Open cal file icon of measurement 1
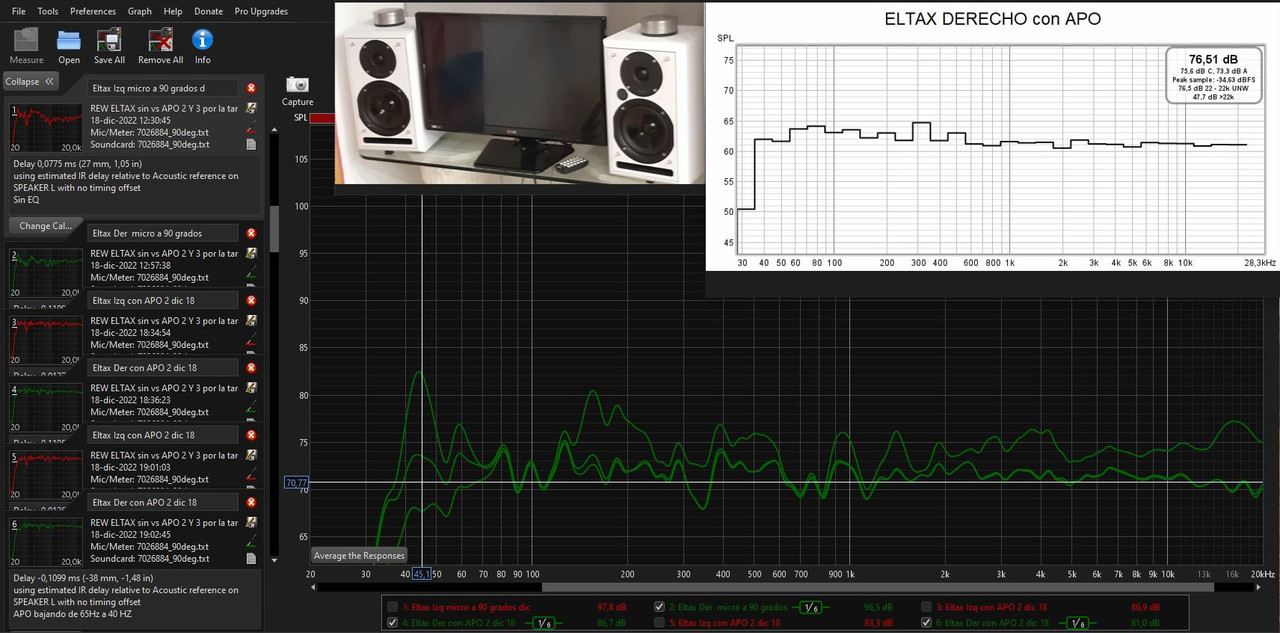This screenshot has width=1280, height=633. pos(252,144)
